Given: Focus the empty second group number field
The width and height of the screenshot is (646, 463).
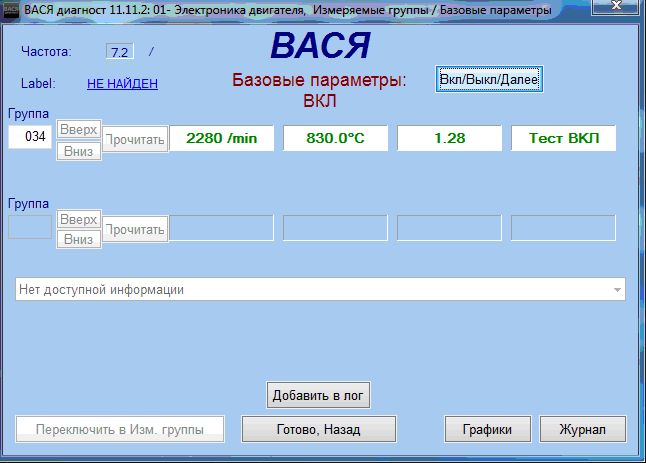Looking at the screenshot, I should click(x=30, y=227).
